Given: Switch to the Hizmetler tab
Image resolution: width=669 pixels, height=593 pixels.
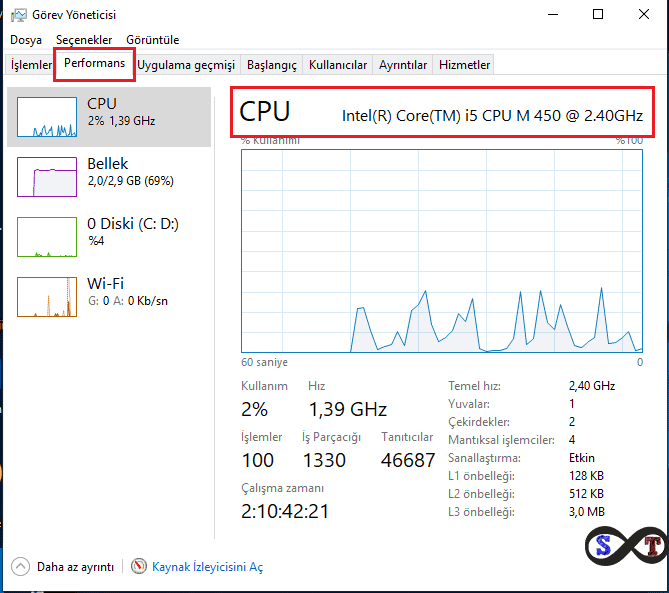Looking at the screenshot, I should coord(465,65).
